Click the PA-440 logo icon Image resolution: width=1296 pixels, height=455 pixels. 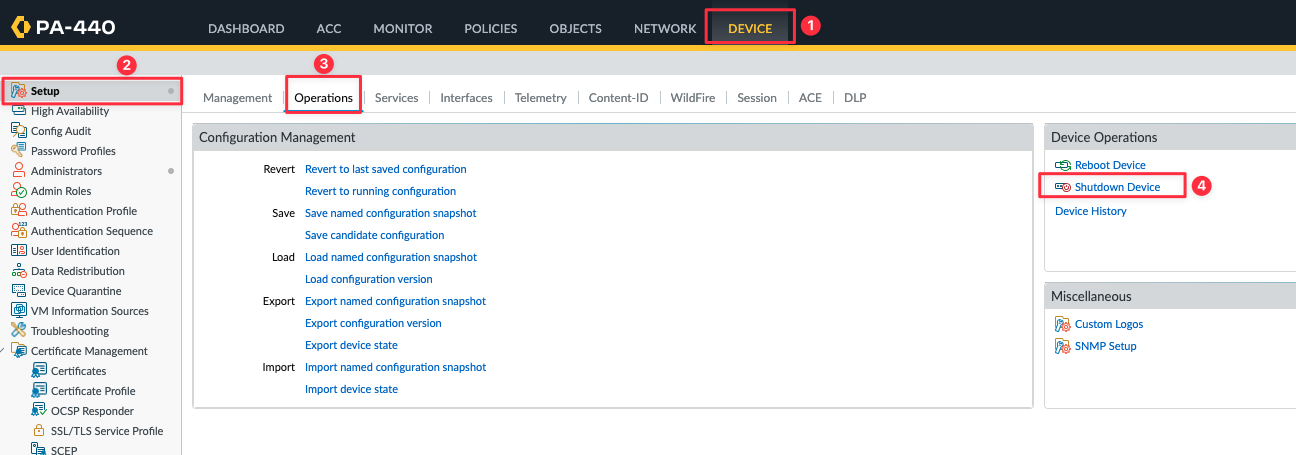[20, 27]
